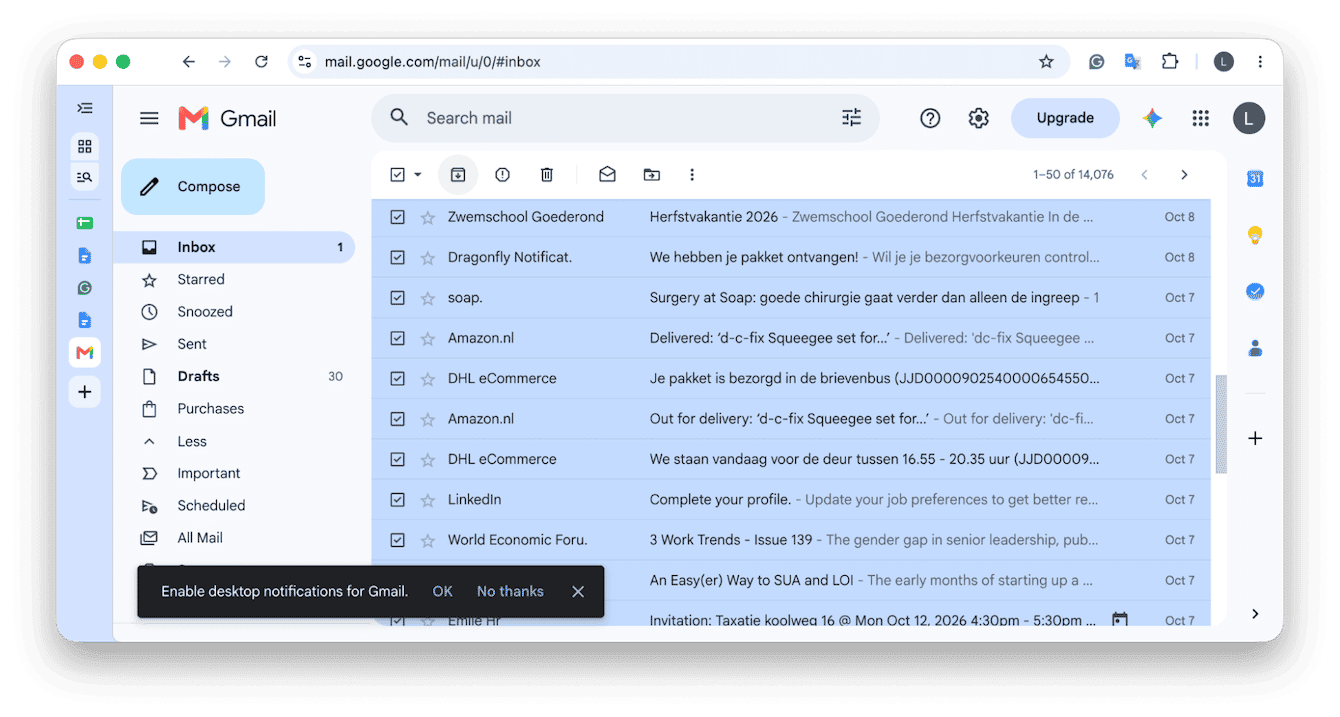Delete selected emails with trash icon

point(547,175)
